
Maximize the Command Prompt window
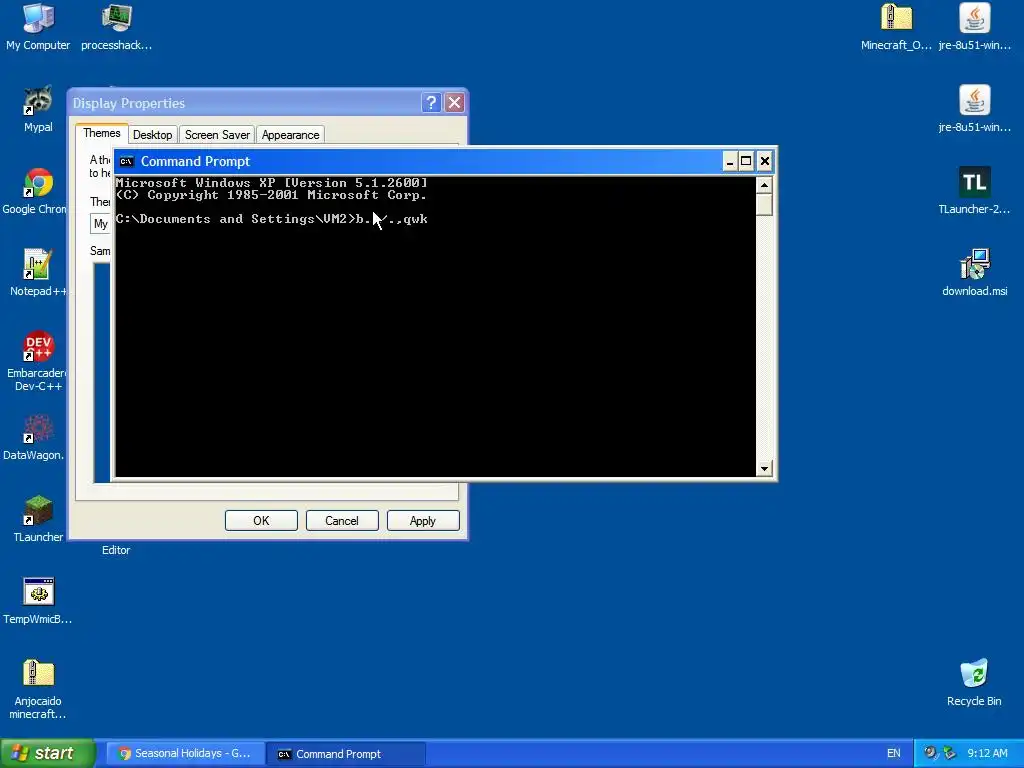tap(746, 161)
